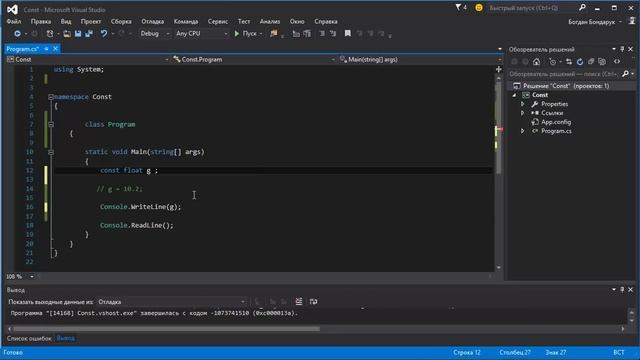Viewport: 640px width, 360px height.
Task: Click the New Project toolbar icon
Action: pos(50,33)
